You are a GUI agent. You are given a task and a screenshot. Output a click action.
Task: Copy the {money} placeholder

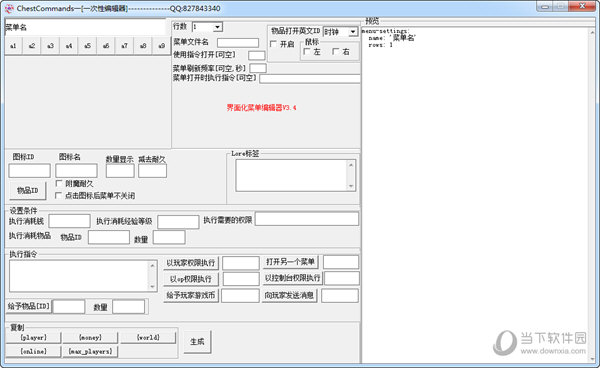coord(90,337)
